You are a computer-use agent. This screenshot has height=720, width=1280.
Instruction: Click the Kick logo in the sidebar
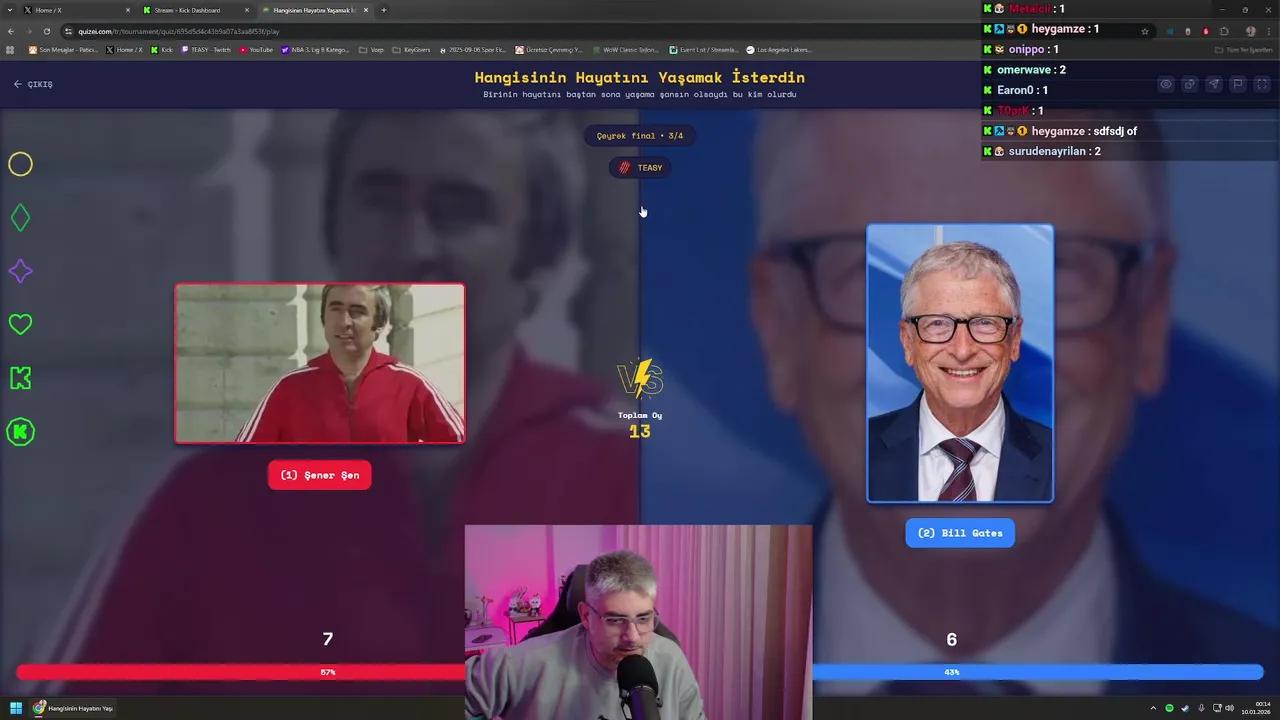click(x=20, y=378)
